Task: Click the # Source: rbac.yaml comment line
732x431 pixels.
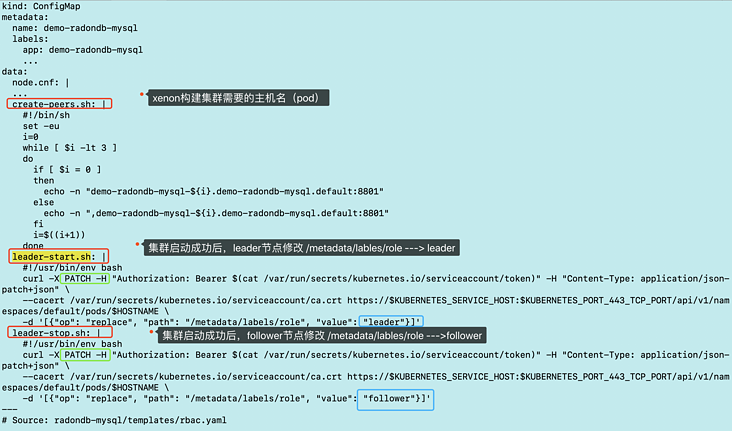Action: [114, 420]
